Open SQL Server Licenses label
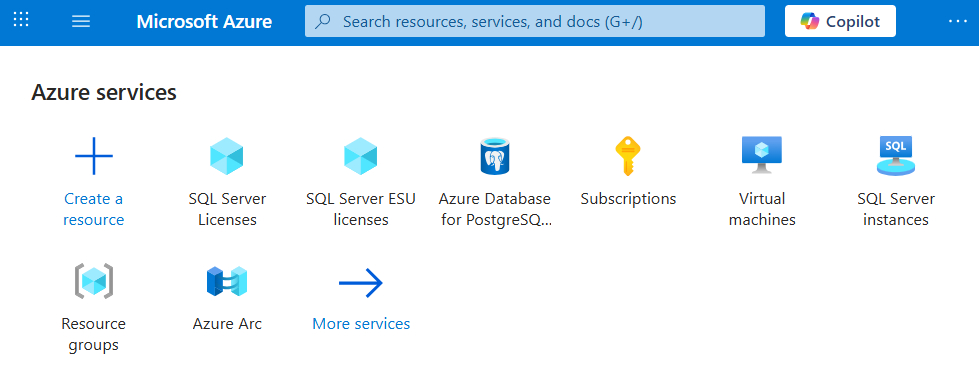The height and width of the screenshot is (379, 979). coord(227,209)
